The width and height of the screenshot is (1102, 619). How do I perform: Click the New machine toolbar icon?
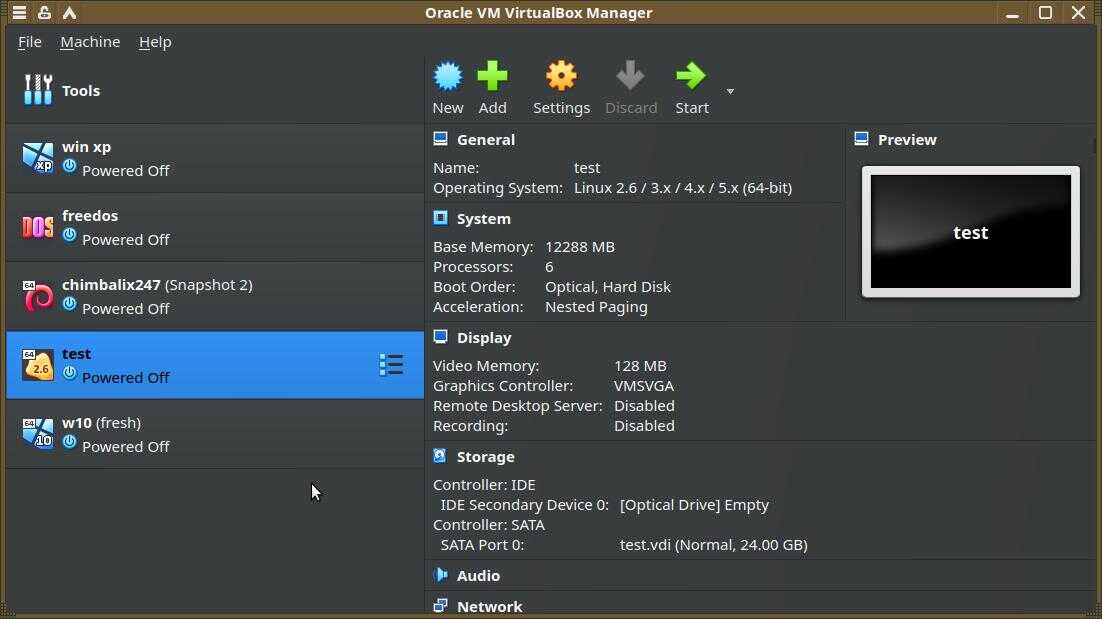coord(448,76)
